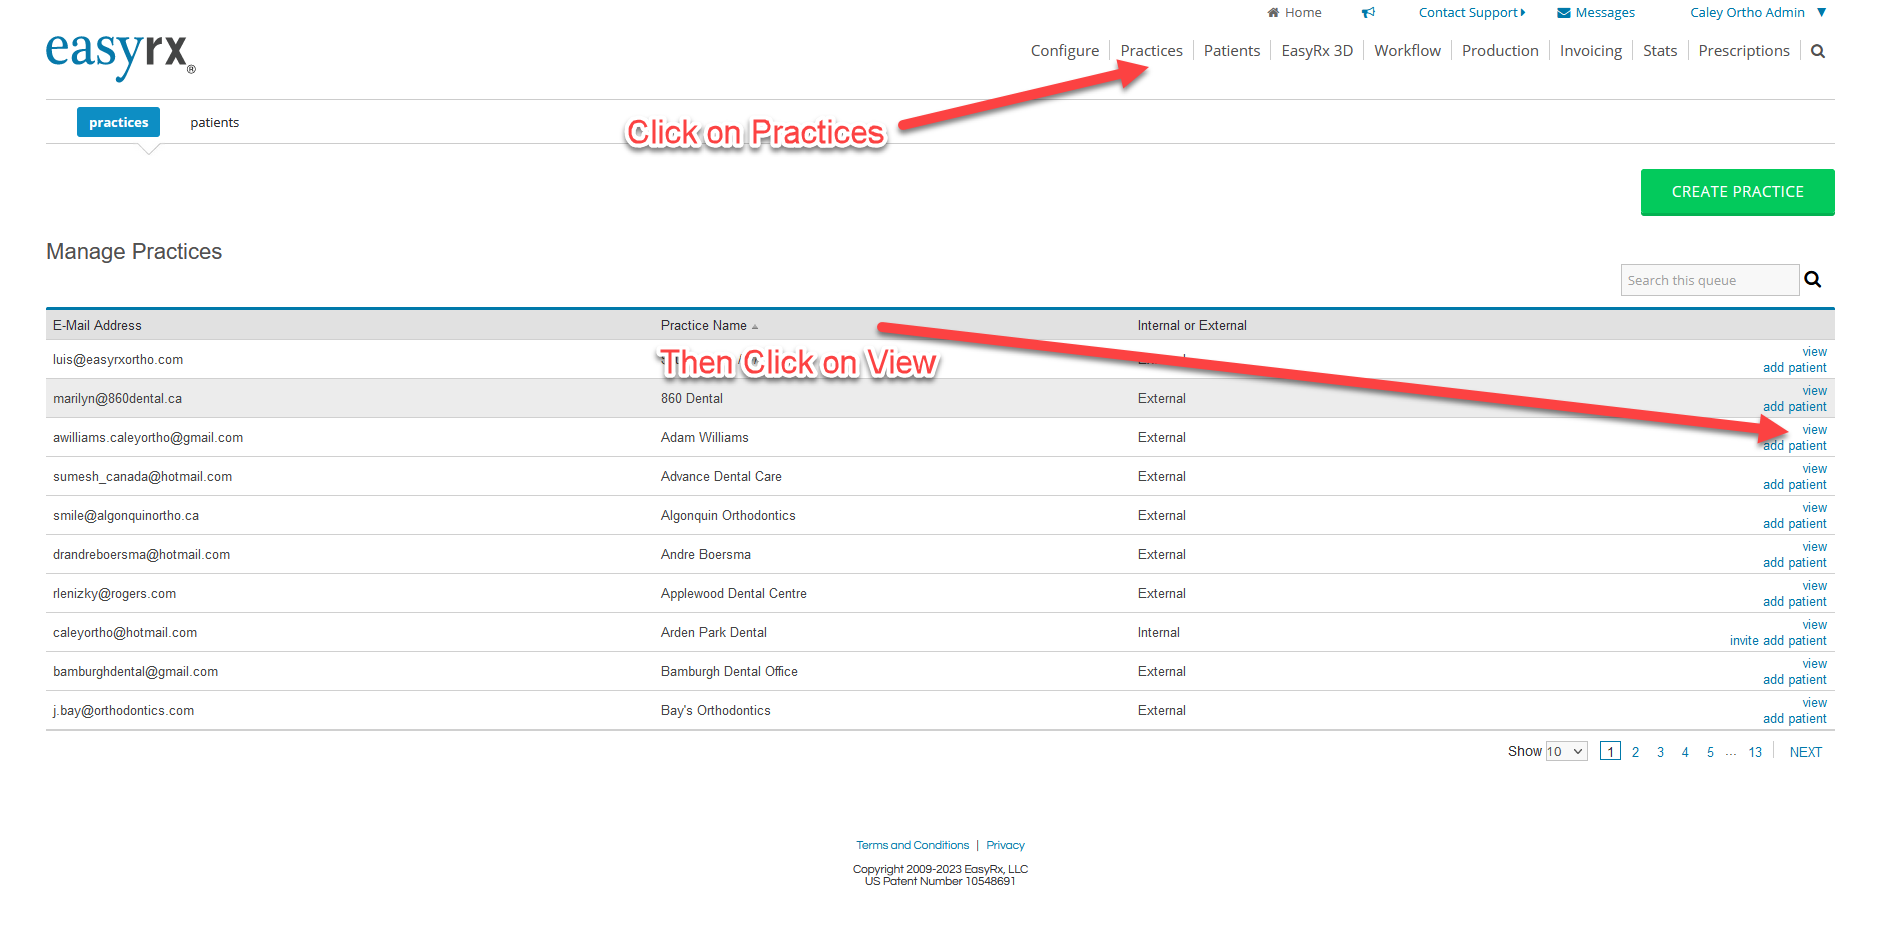This screenshot has height=930, width=1890.
Task: Open the Production menu
Action: click(1500, 51)
